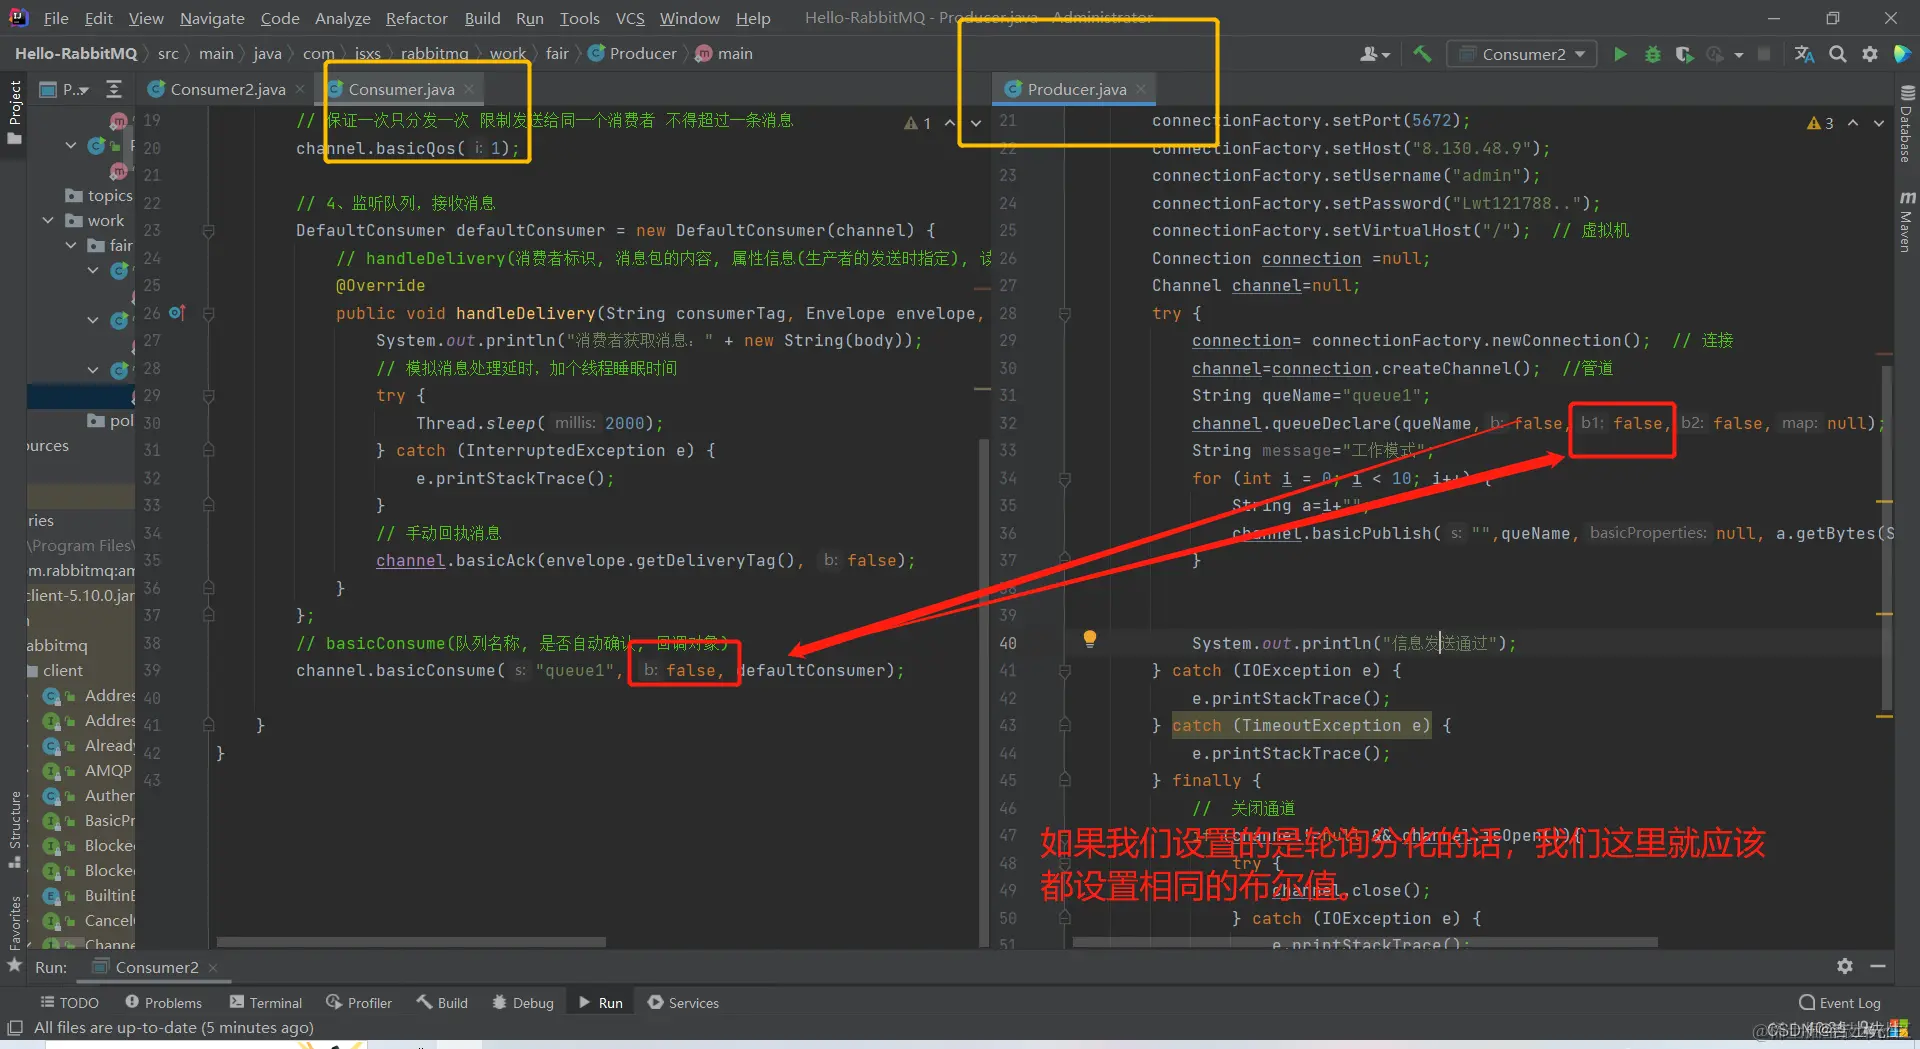The width and height of the screenshot is (1920, 1049).
Task: Open the Translate icon in the toolbar
Action: tap(1804, 54)
